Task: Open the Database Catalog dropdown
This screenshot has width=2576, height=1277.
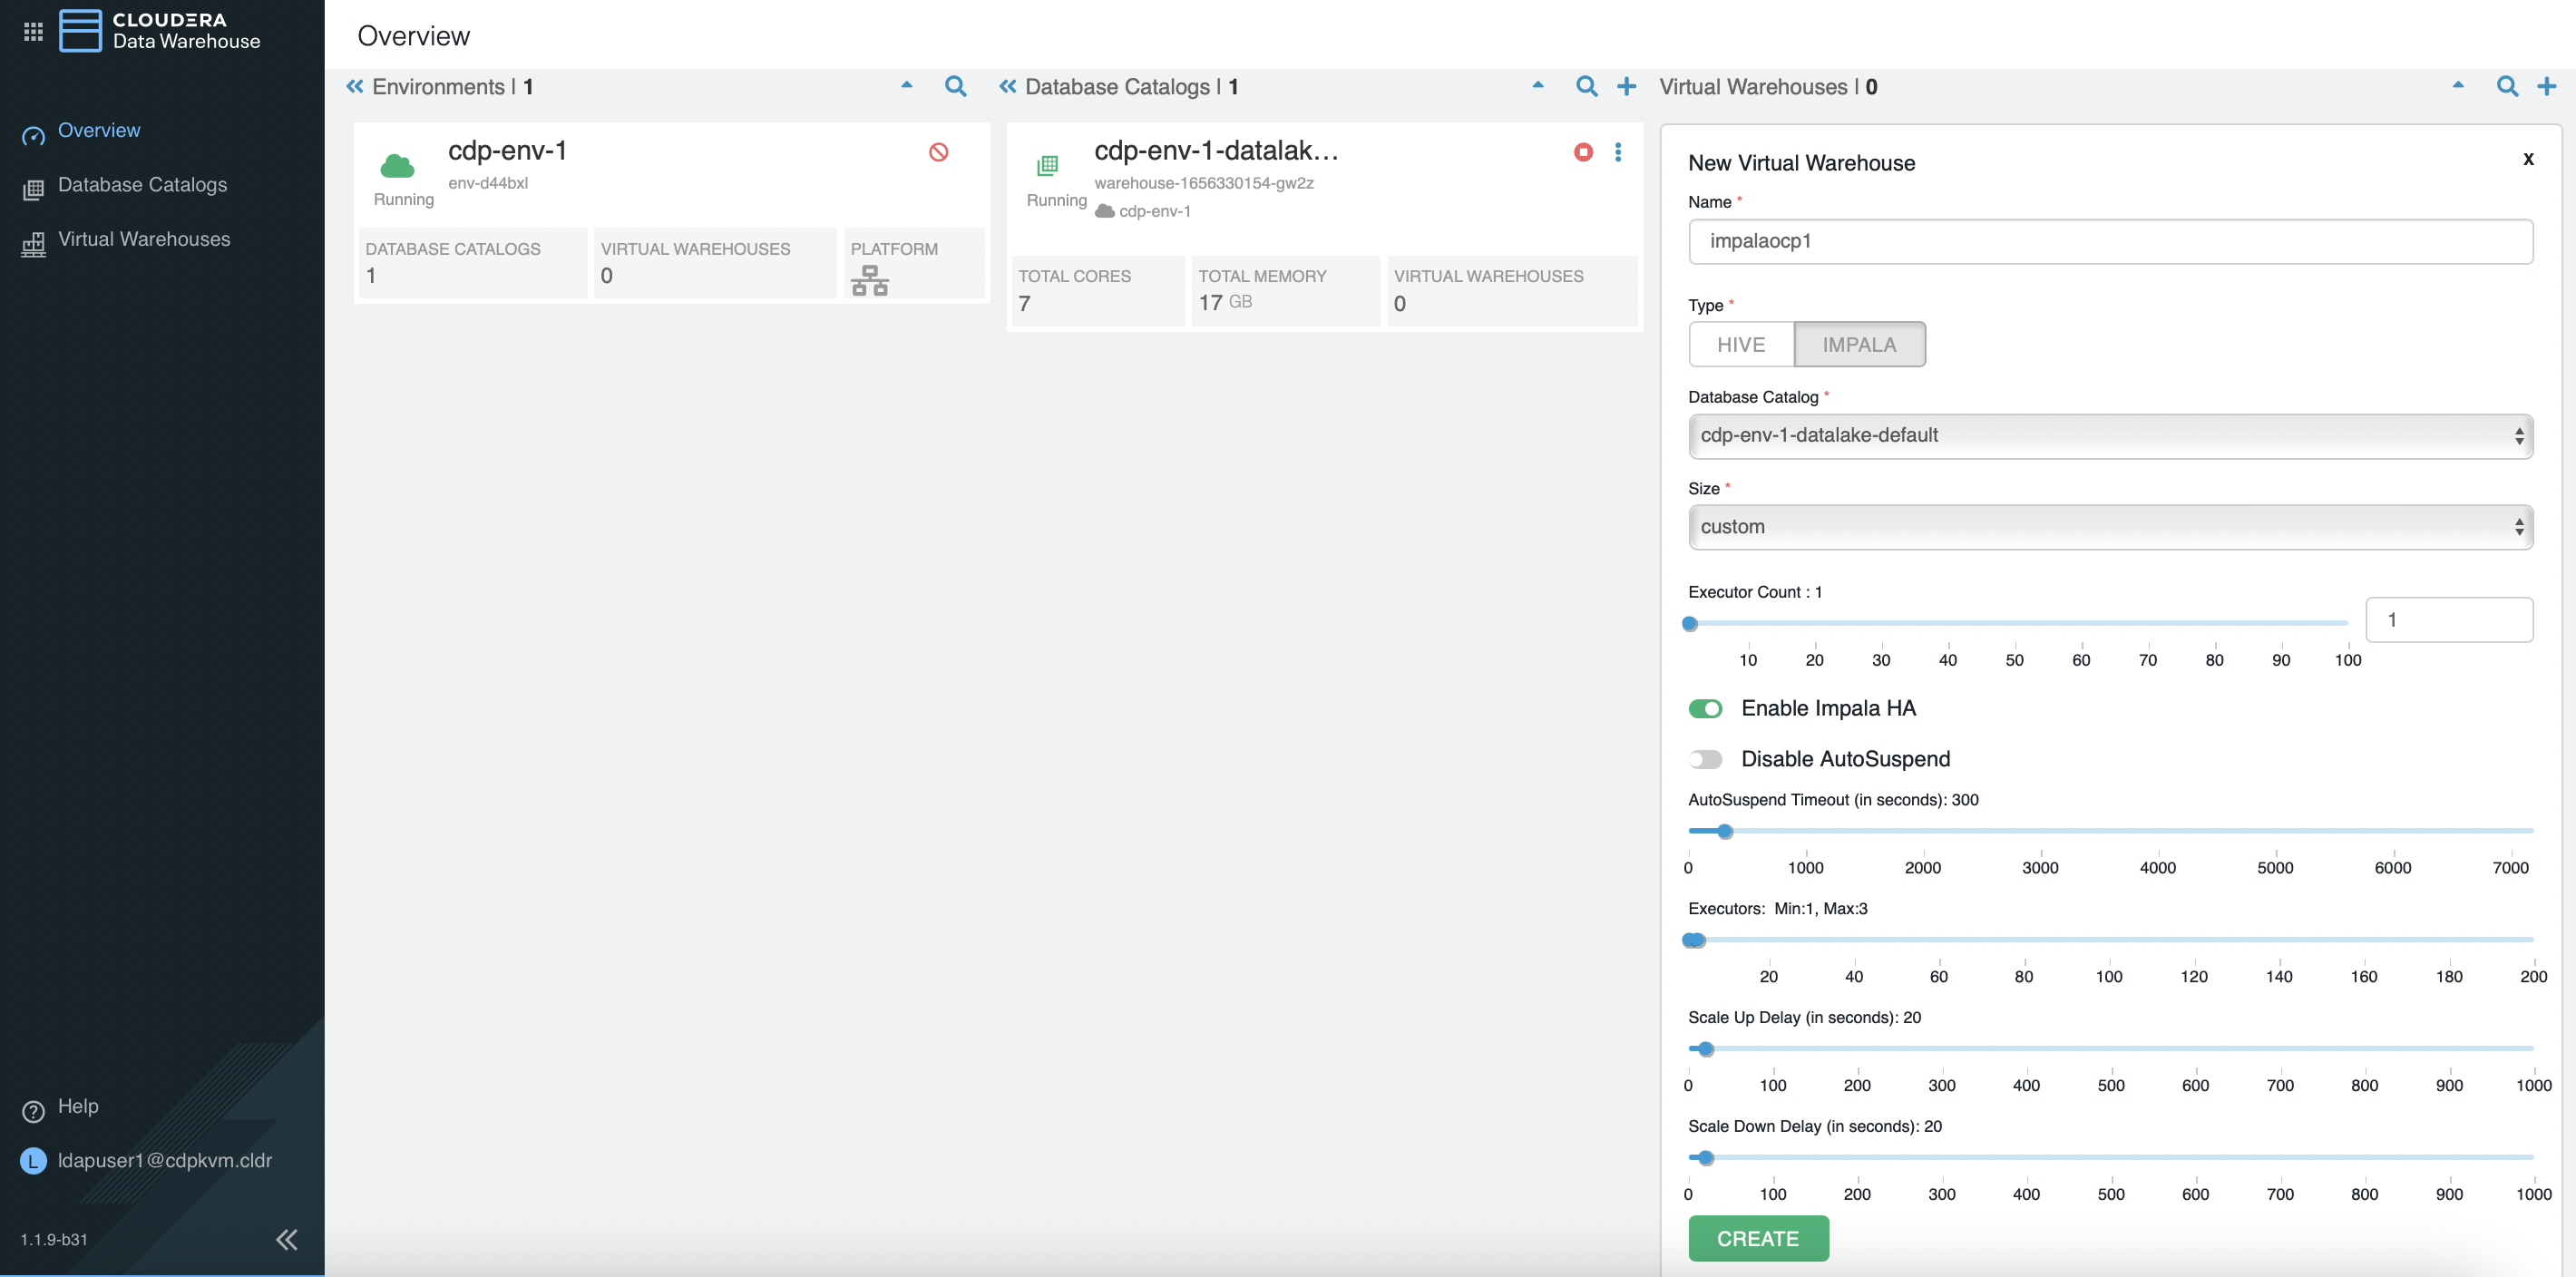Action: coord(2110,436)
